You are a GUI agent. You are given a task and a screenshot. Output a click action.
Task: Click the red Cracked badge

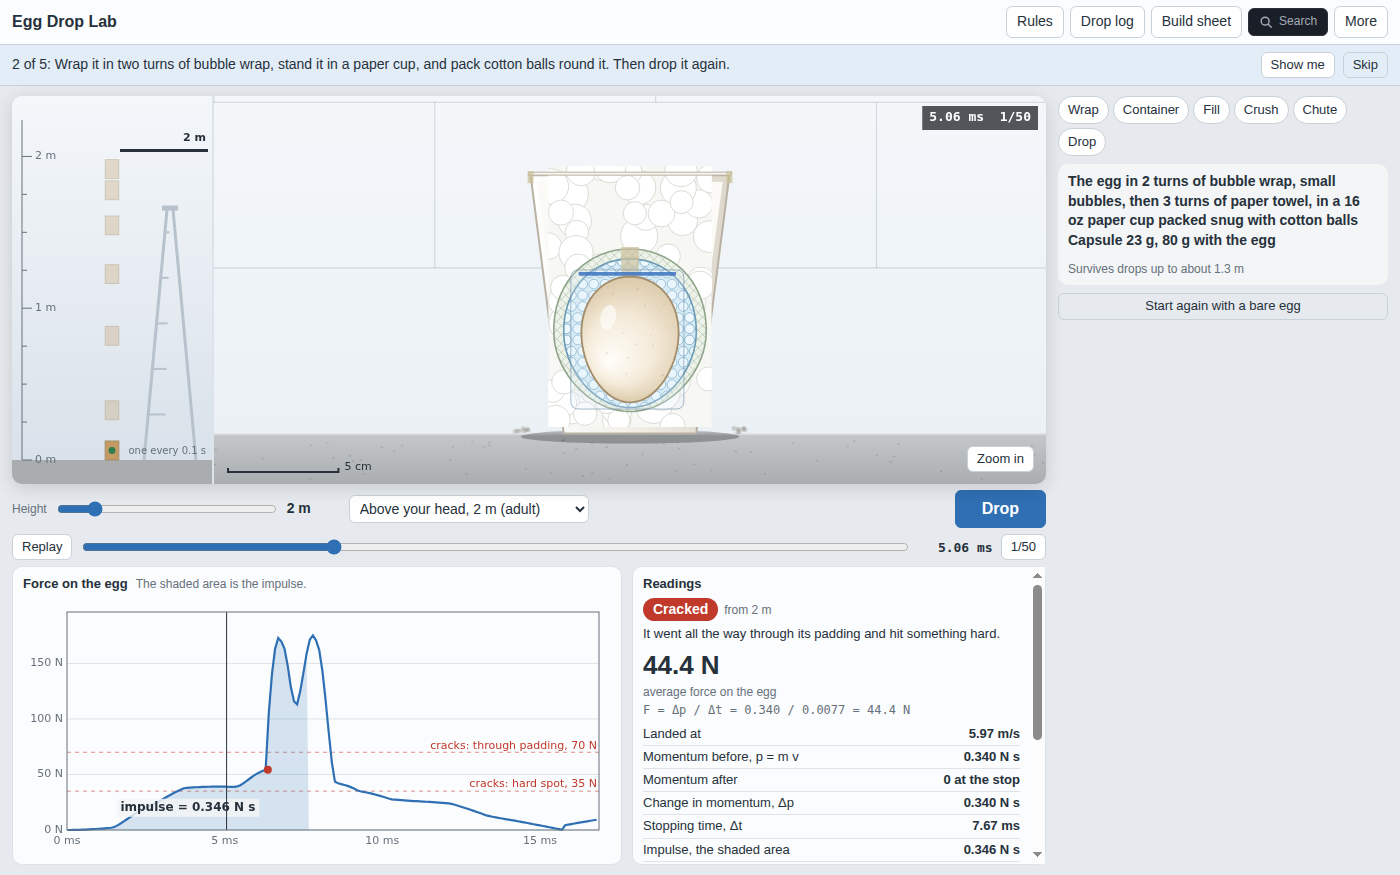pos(680,609)
